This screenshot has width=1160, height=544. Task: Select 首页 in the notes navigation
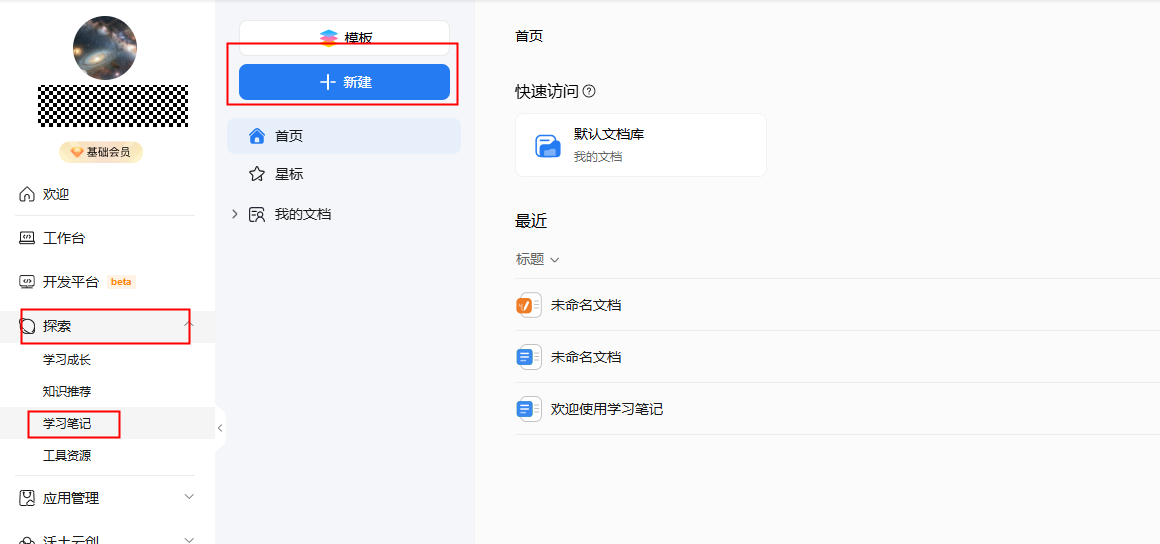(x=344, y=136)
